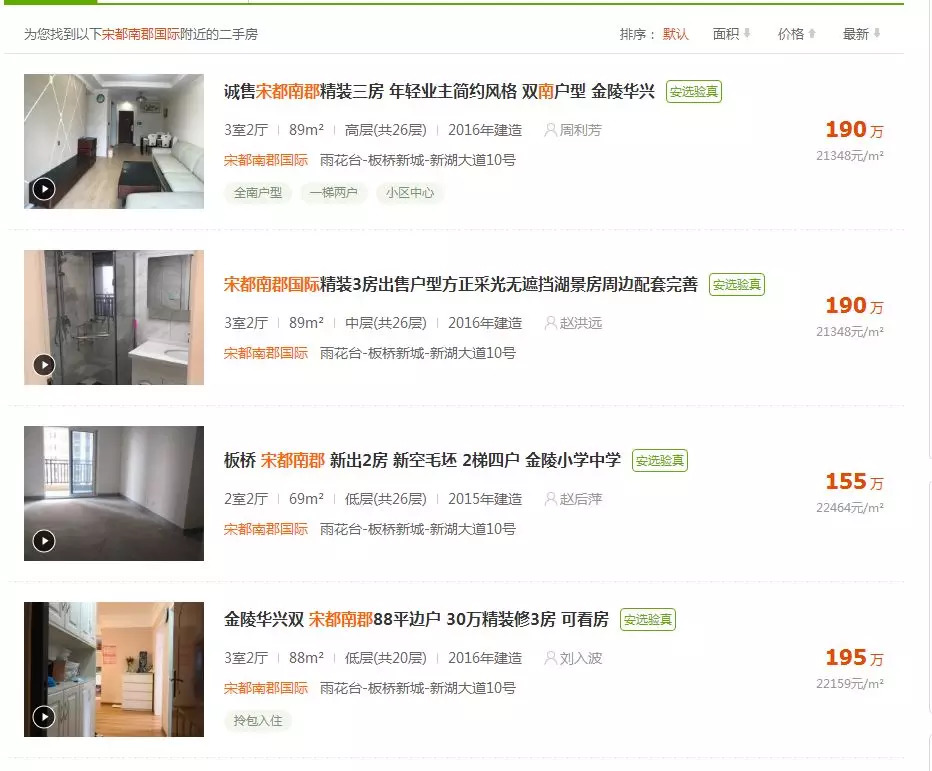This screenshot has height=771, width=932.
Task: Play video on first listing thumbnail
Action: pyautogui.click(x=43, y=189)
